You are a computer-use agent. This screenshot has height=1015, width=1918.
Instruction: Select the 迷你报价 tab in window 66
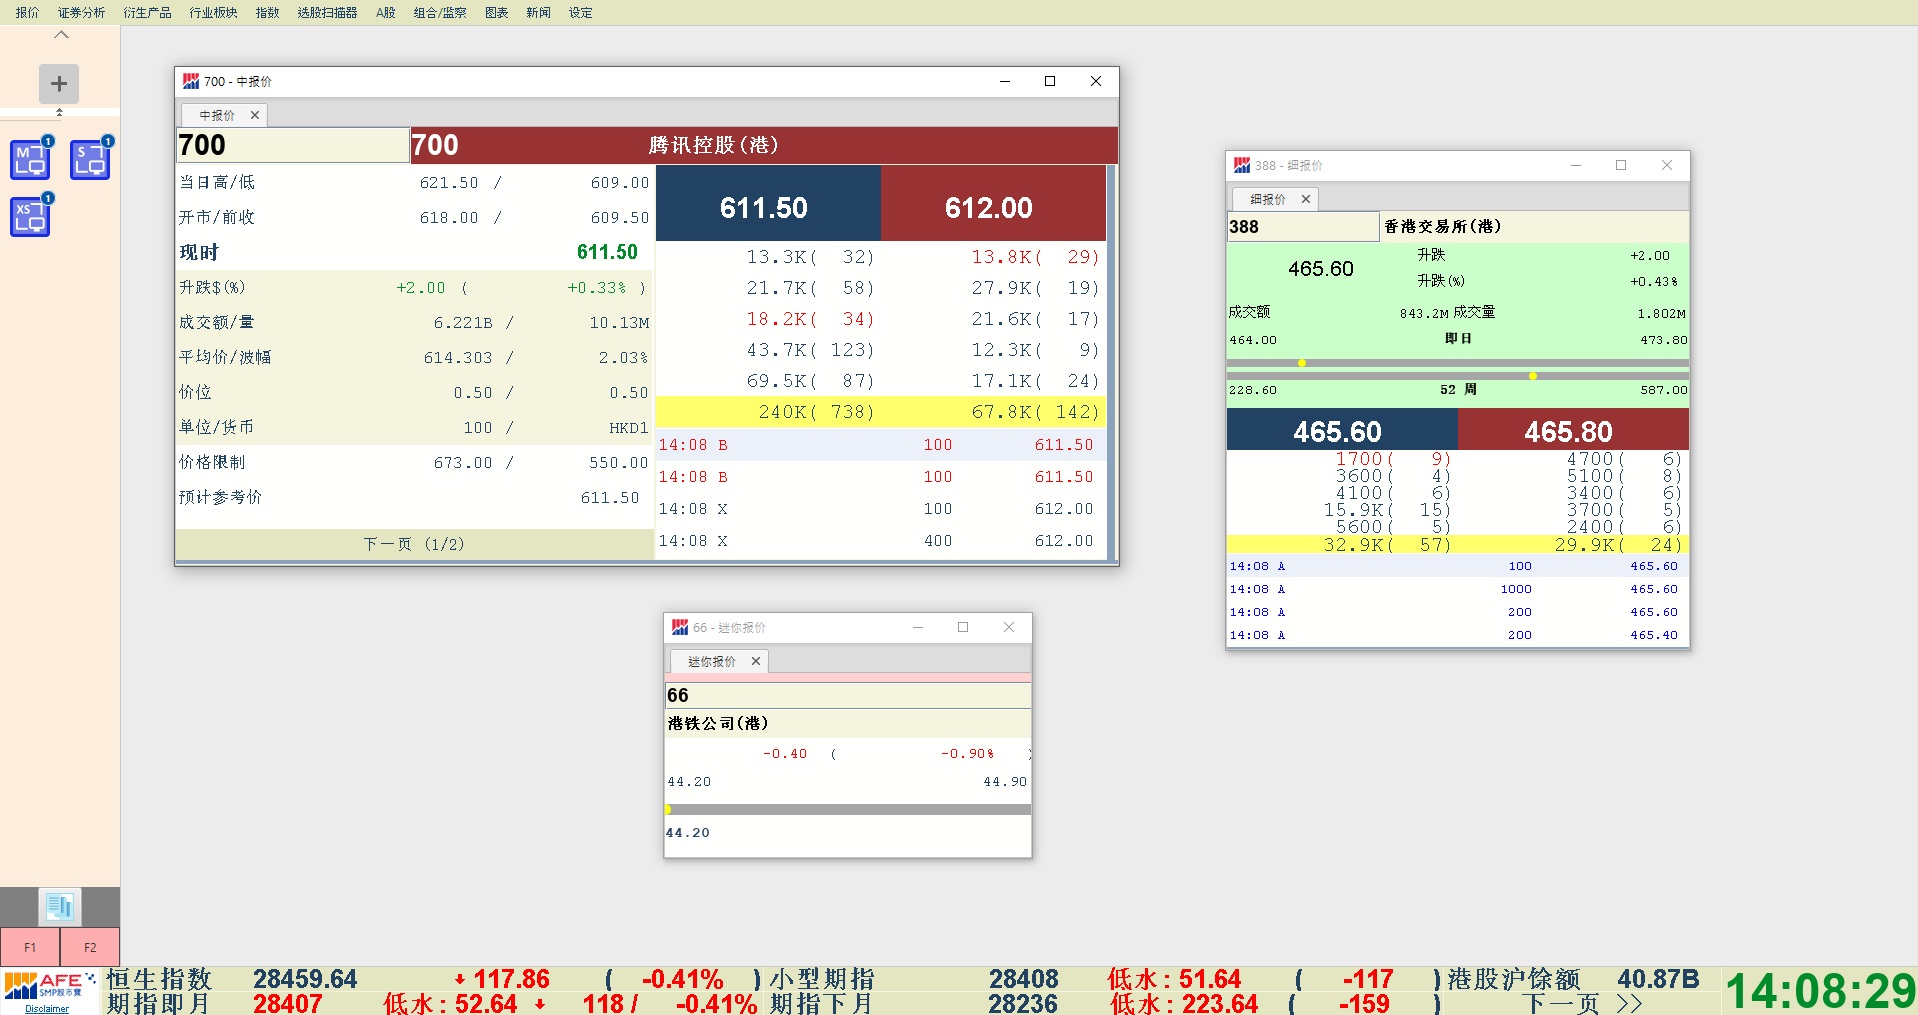[711, 661]
